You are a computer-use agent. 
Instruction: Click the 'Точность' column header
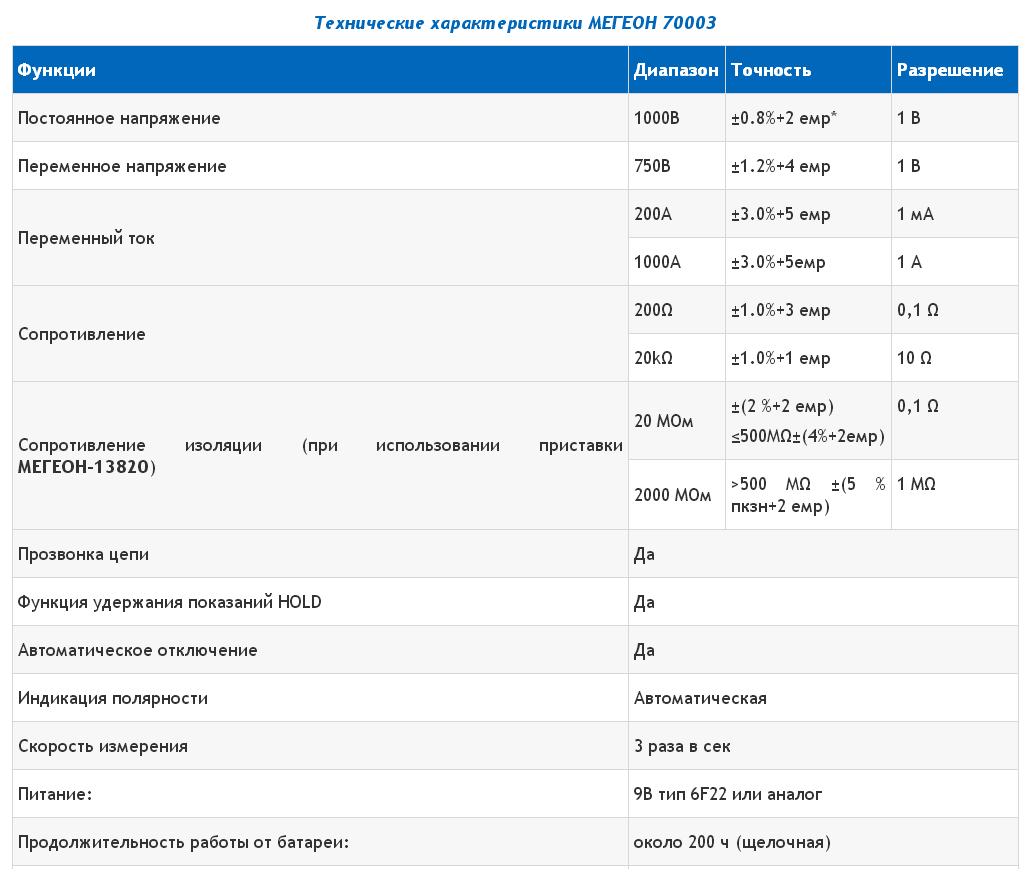(771, 70)
